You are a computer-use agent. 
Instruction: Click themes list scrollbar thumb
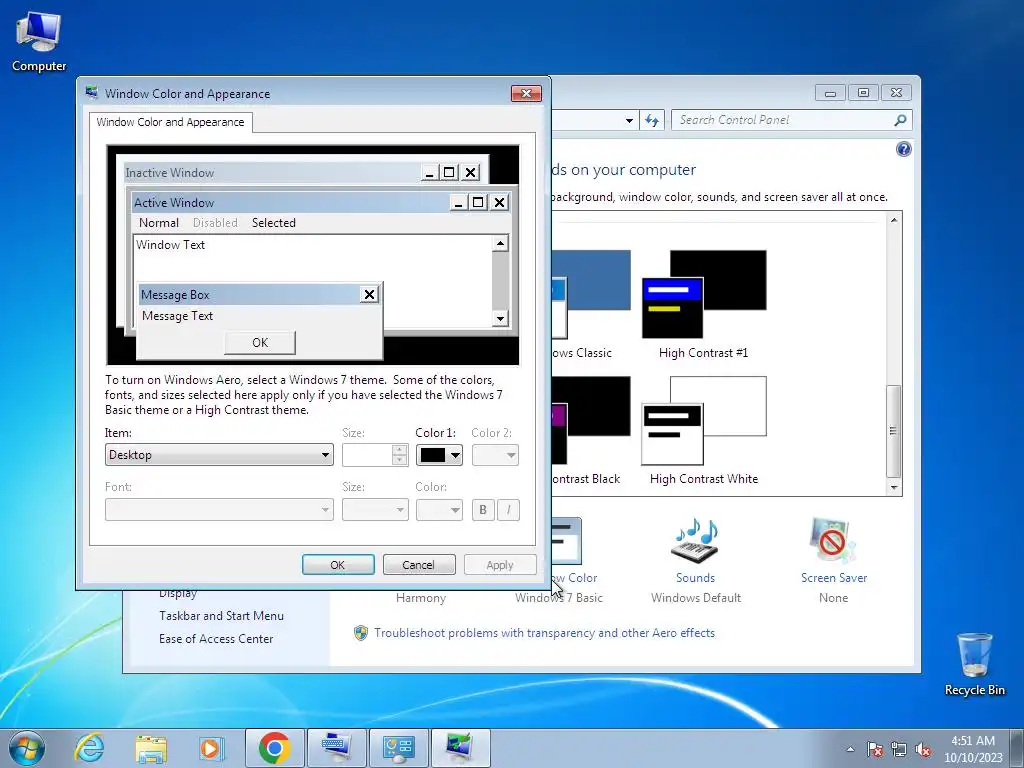coord(893,431)
